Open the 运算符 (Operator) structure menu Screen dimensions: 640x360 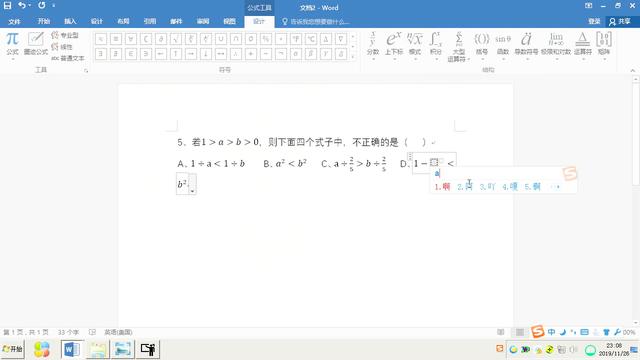pyautogui.click(x=583, y=46)
